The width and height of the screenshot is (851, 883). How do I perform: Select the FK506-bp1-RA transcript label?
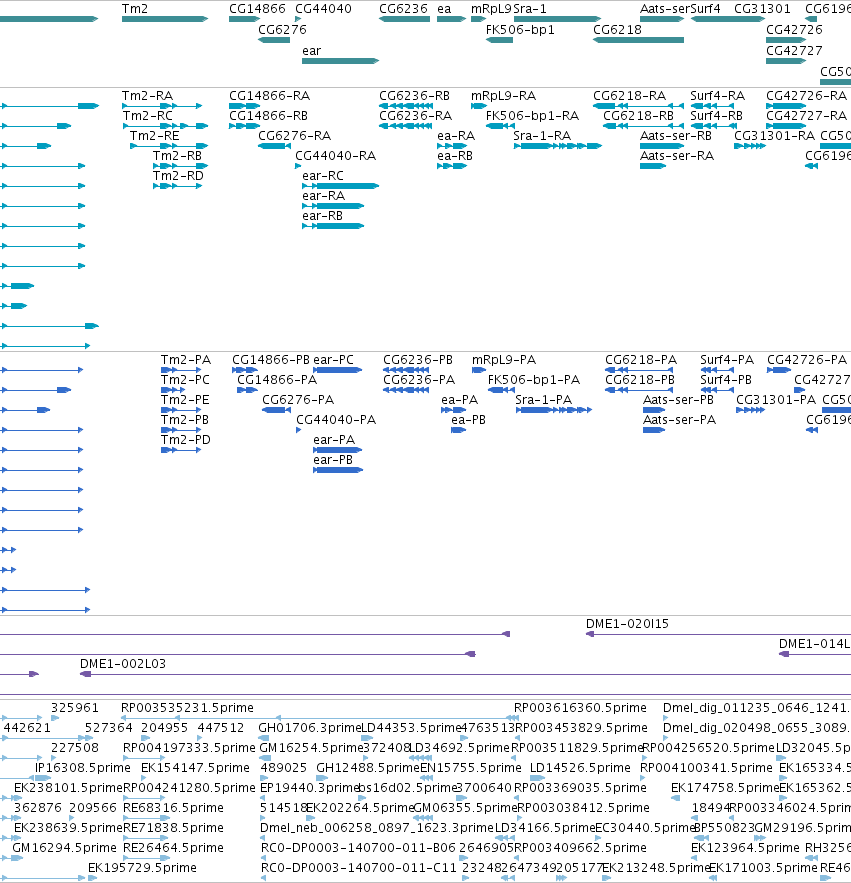pyautogui.click(x=532, y=116)
